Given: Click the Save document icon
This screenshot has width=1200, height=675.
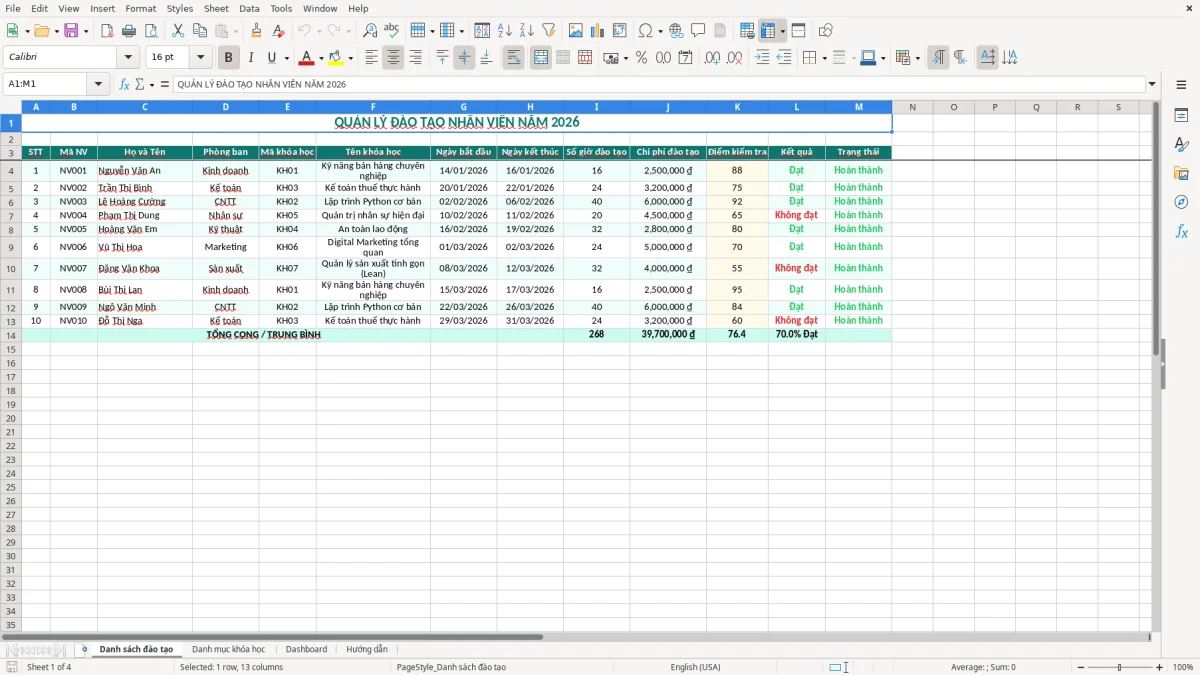Looking at the screenshot, I should 71,31.
